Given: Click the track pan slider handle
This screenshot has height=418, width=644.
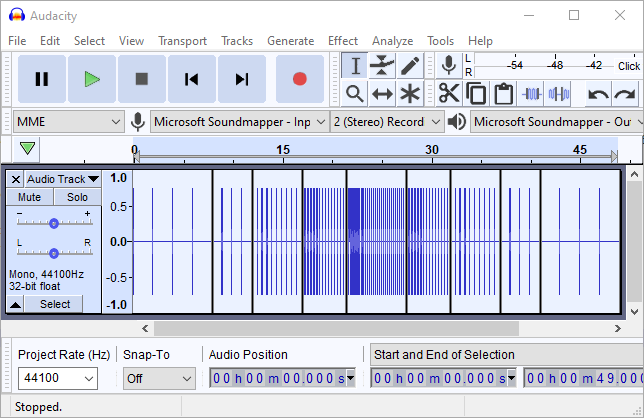Looking at the screenshot, I should coord(54,254).
